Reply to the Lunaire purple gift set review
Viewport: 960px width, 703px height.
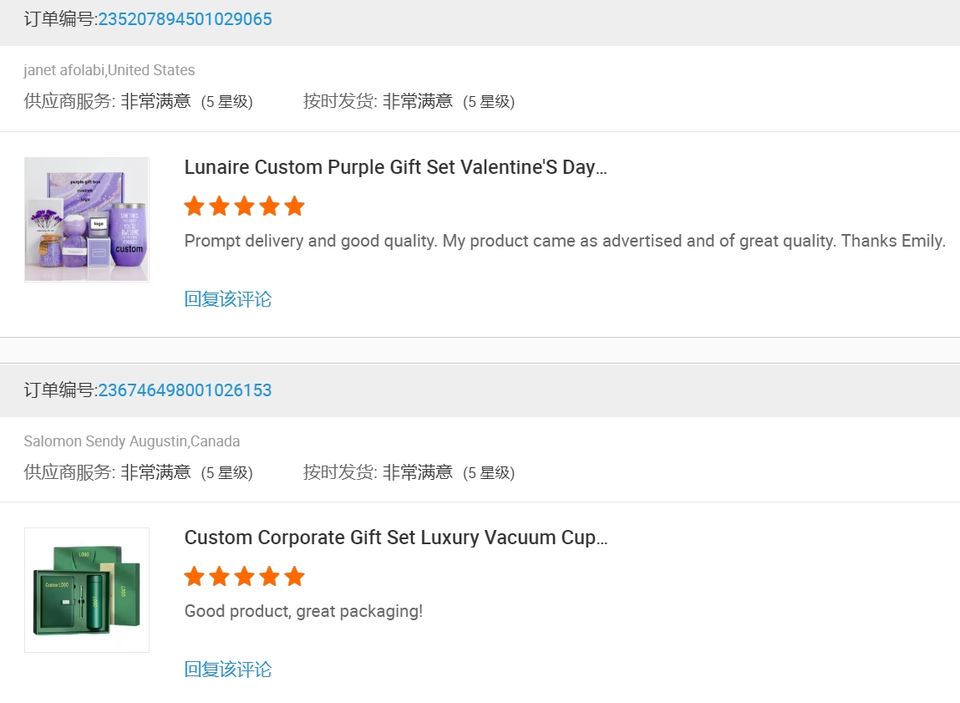pos(228,299)
